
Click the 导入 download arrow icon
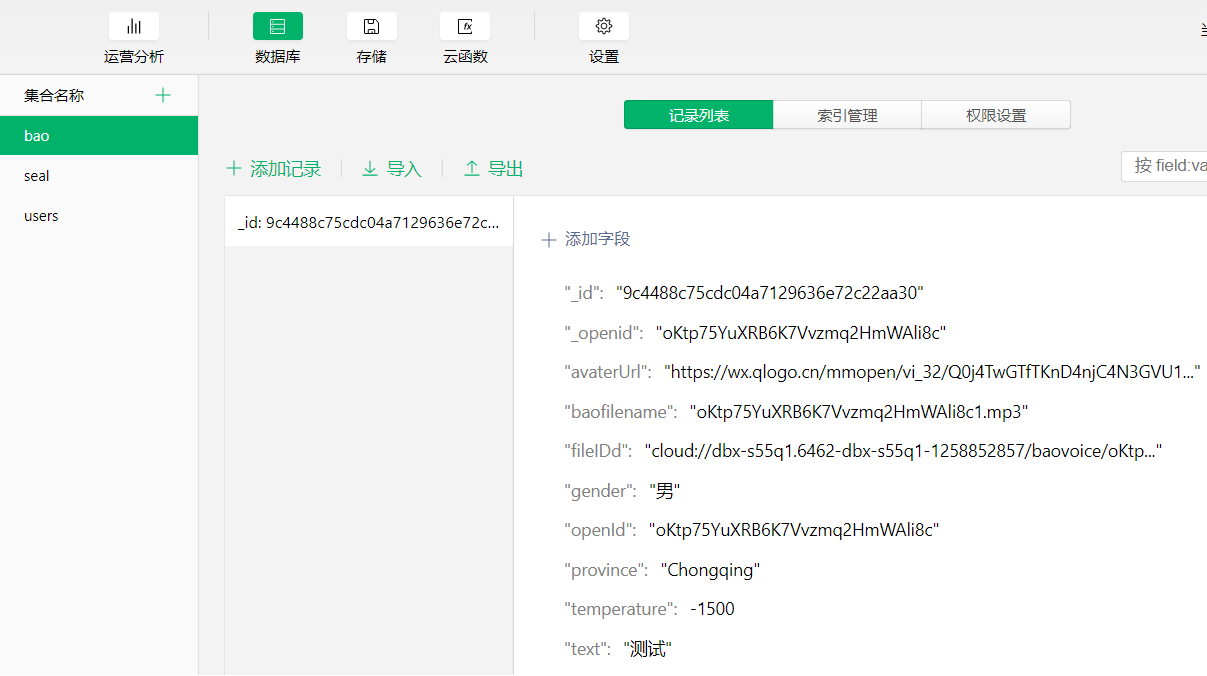point(370,169)
